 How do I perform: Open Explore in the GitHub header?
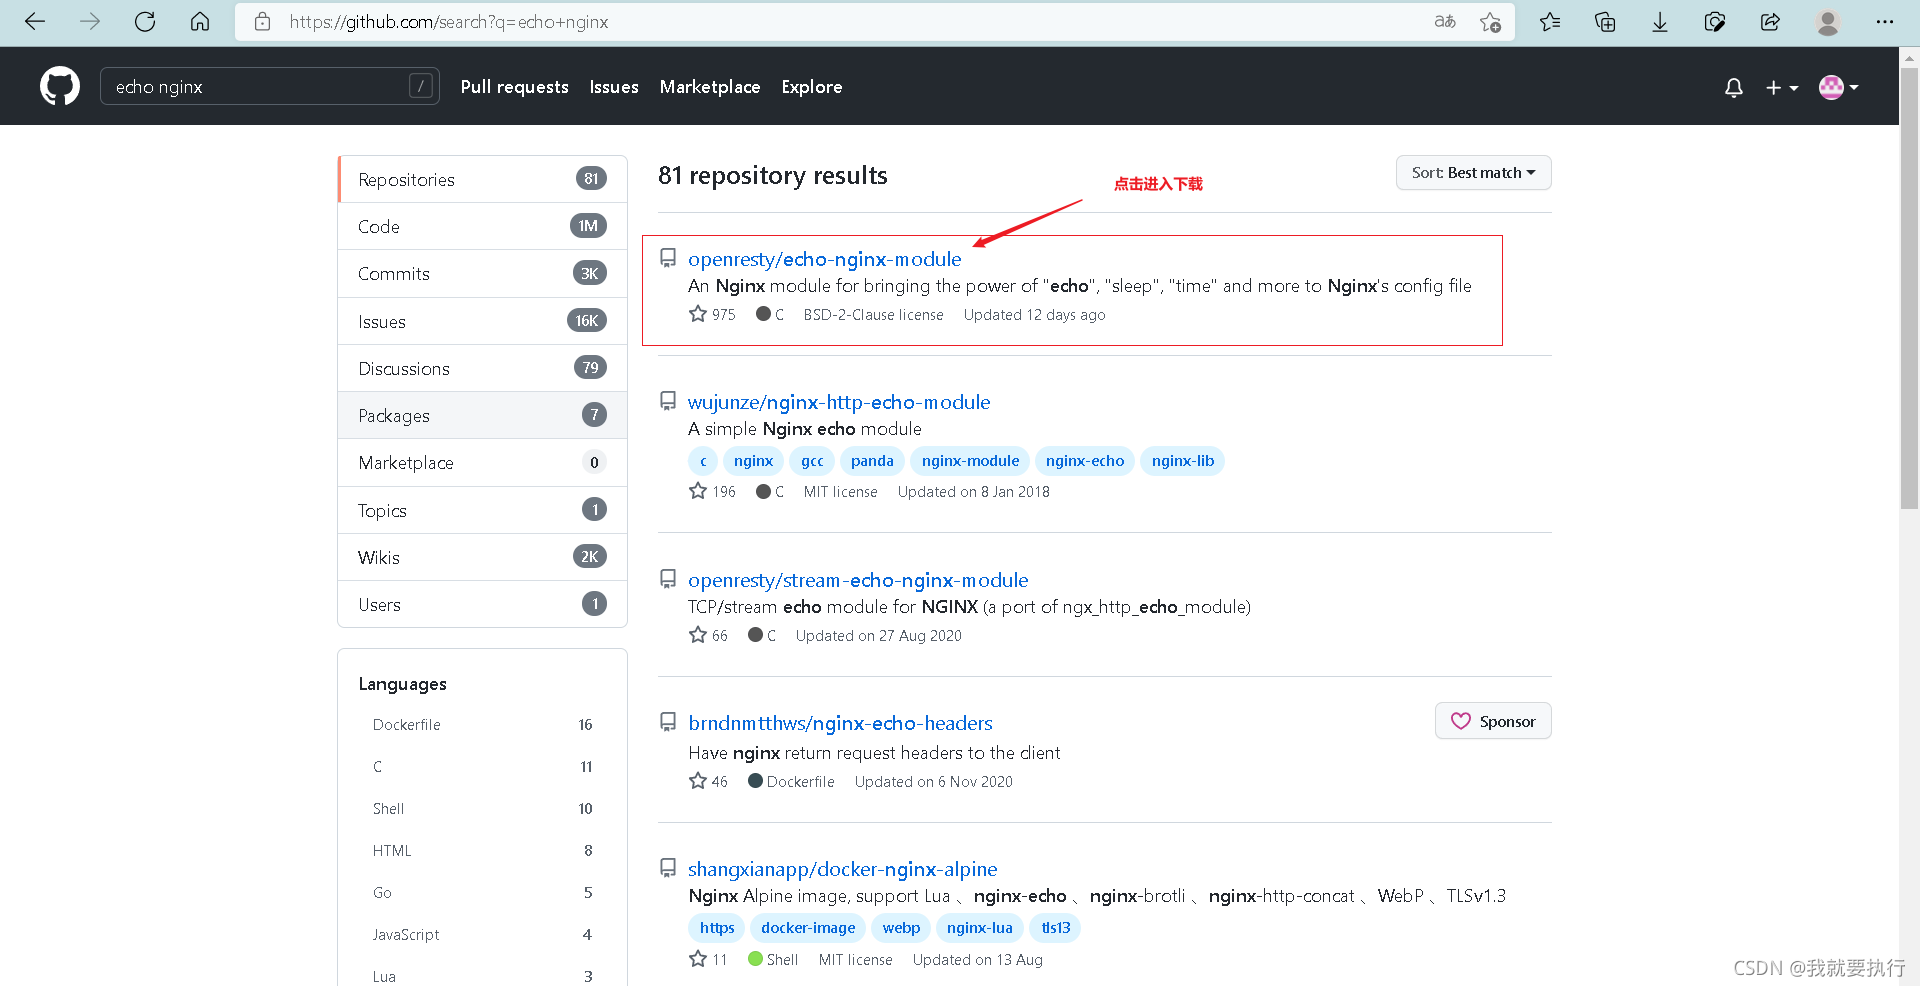[812, 87]
